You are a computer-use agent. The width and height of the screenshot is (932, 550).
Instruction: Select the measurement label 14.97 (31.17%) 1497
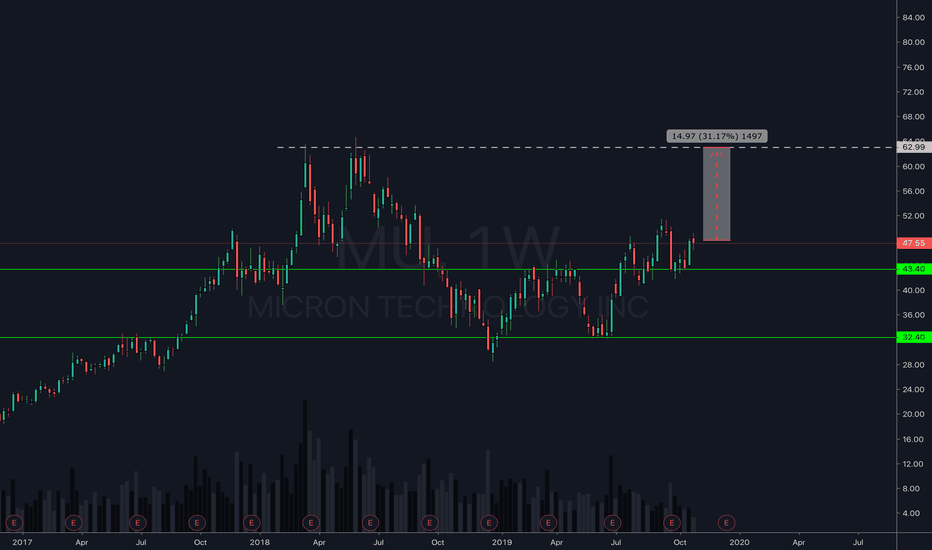[717, 136]
